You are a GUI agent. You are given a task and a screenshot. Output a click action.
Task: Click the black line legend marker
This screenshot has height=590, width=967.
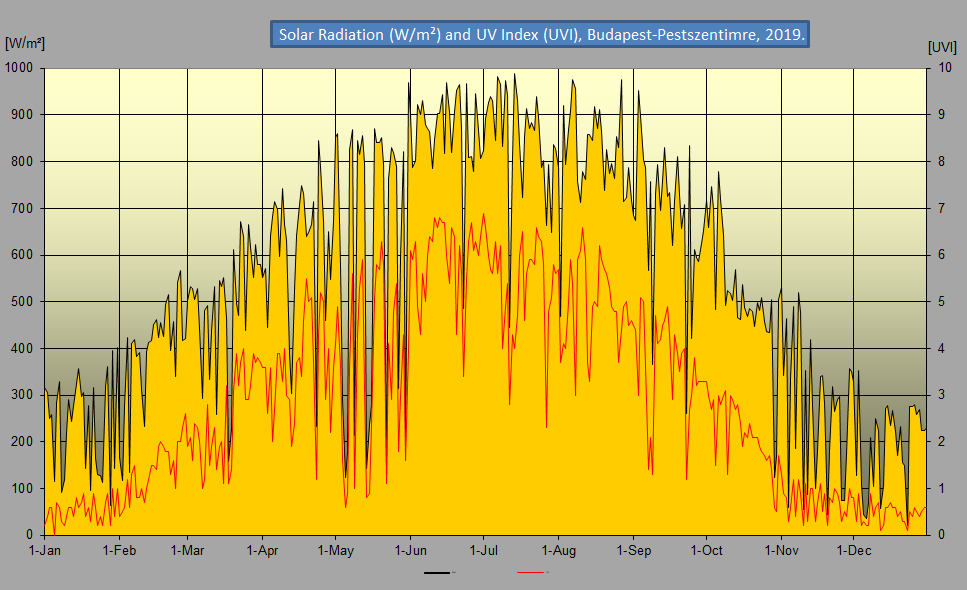438,573
